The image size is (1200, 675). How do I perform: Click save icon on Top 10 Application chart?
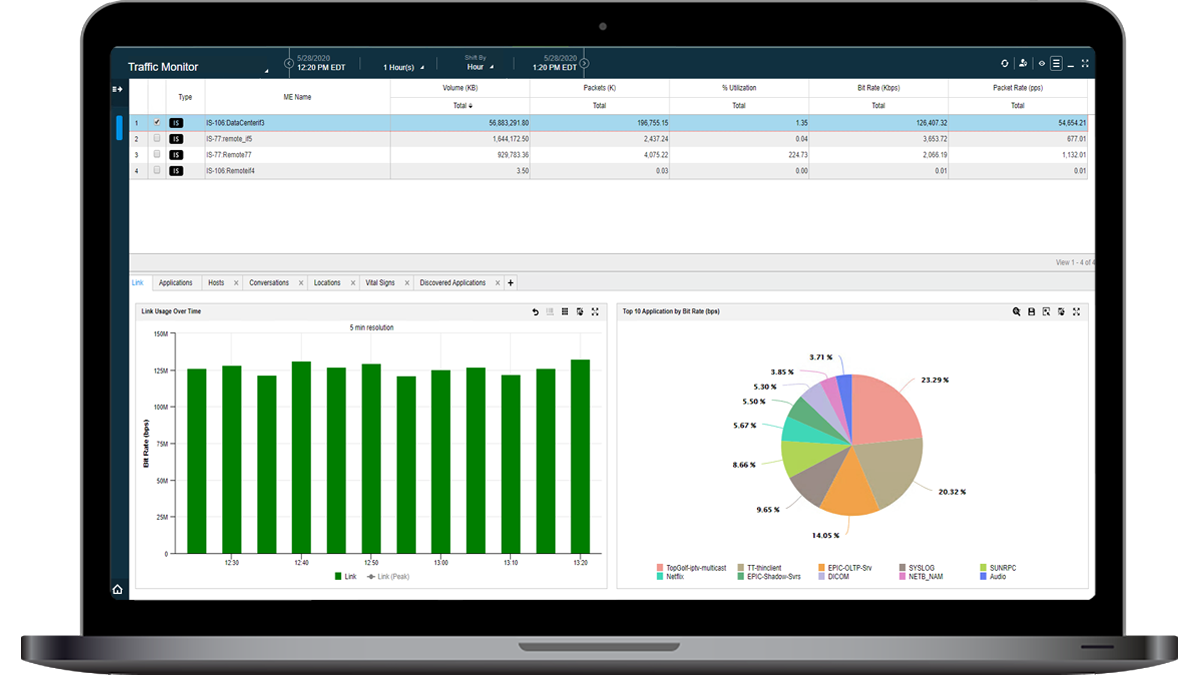click(1031, 312)
